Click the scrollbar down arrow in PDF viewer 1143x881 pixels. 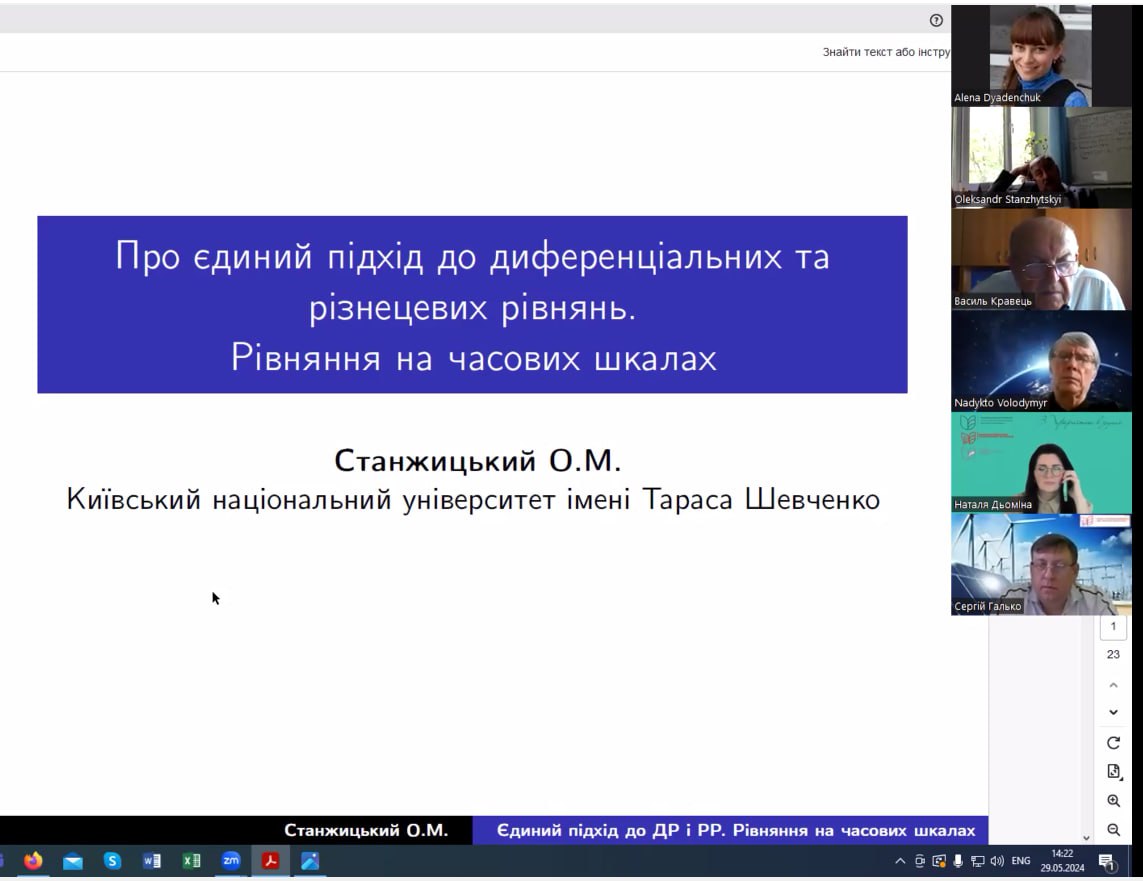point(1086,838)
